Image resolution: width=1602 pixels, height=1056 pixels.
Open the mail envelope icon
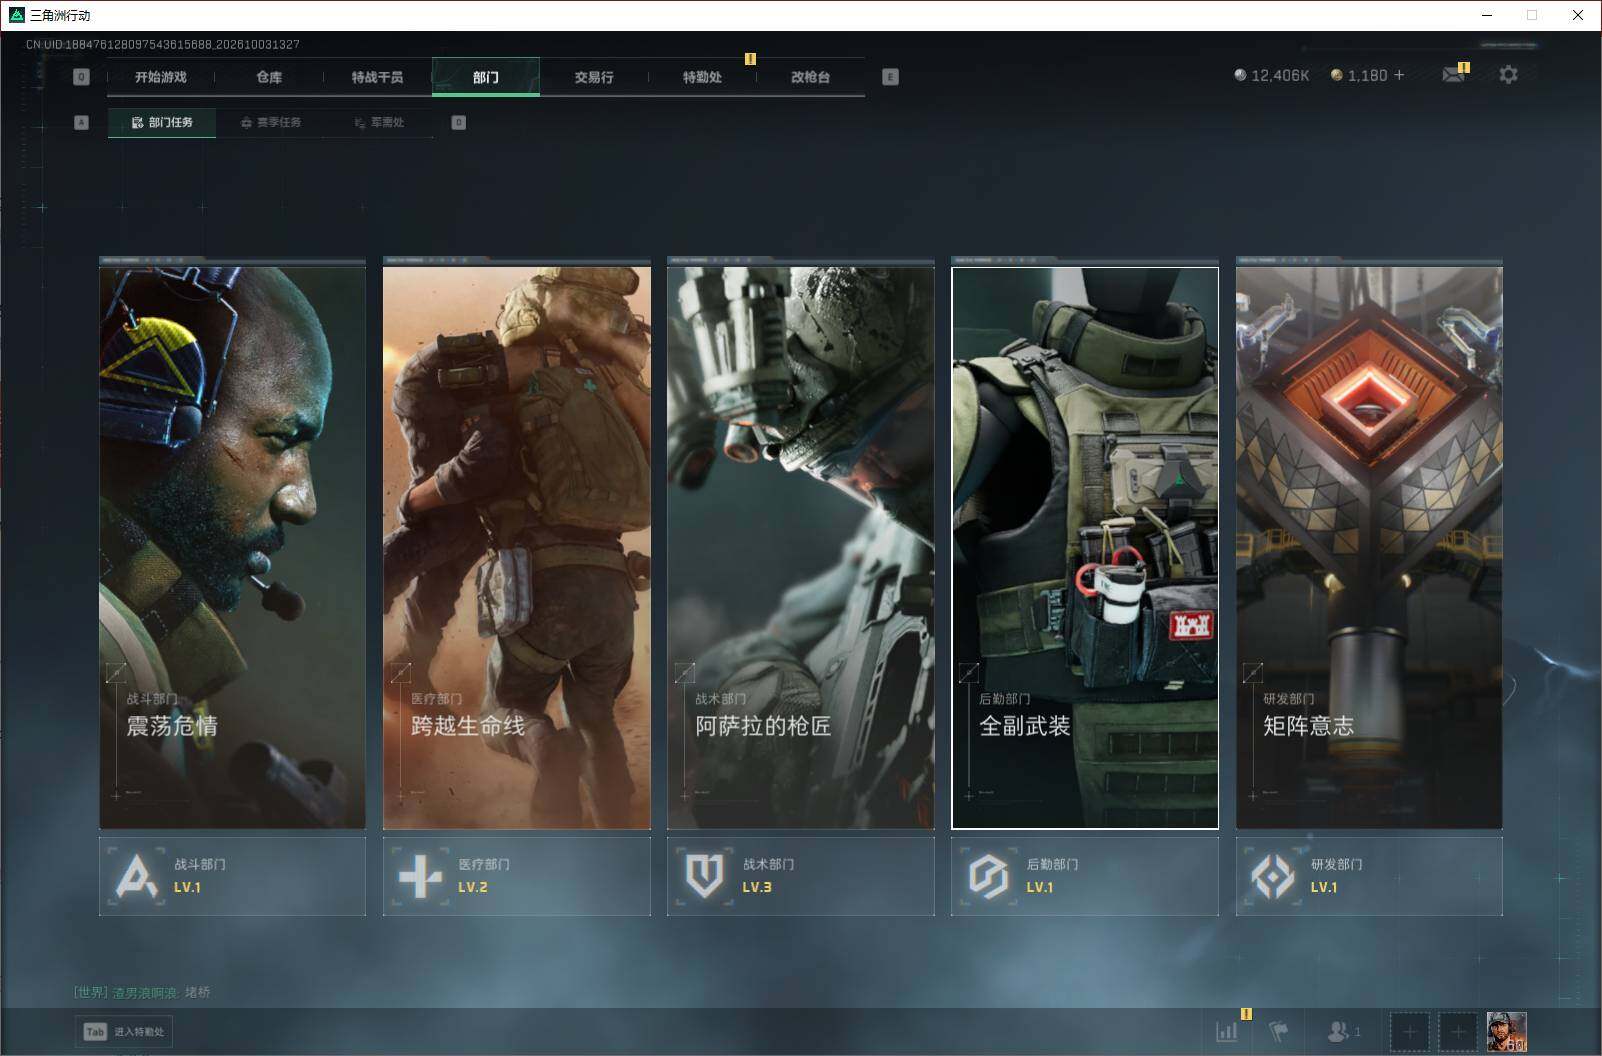[1454, 75]
